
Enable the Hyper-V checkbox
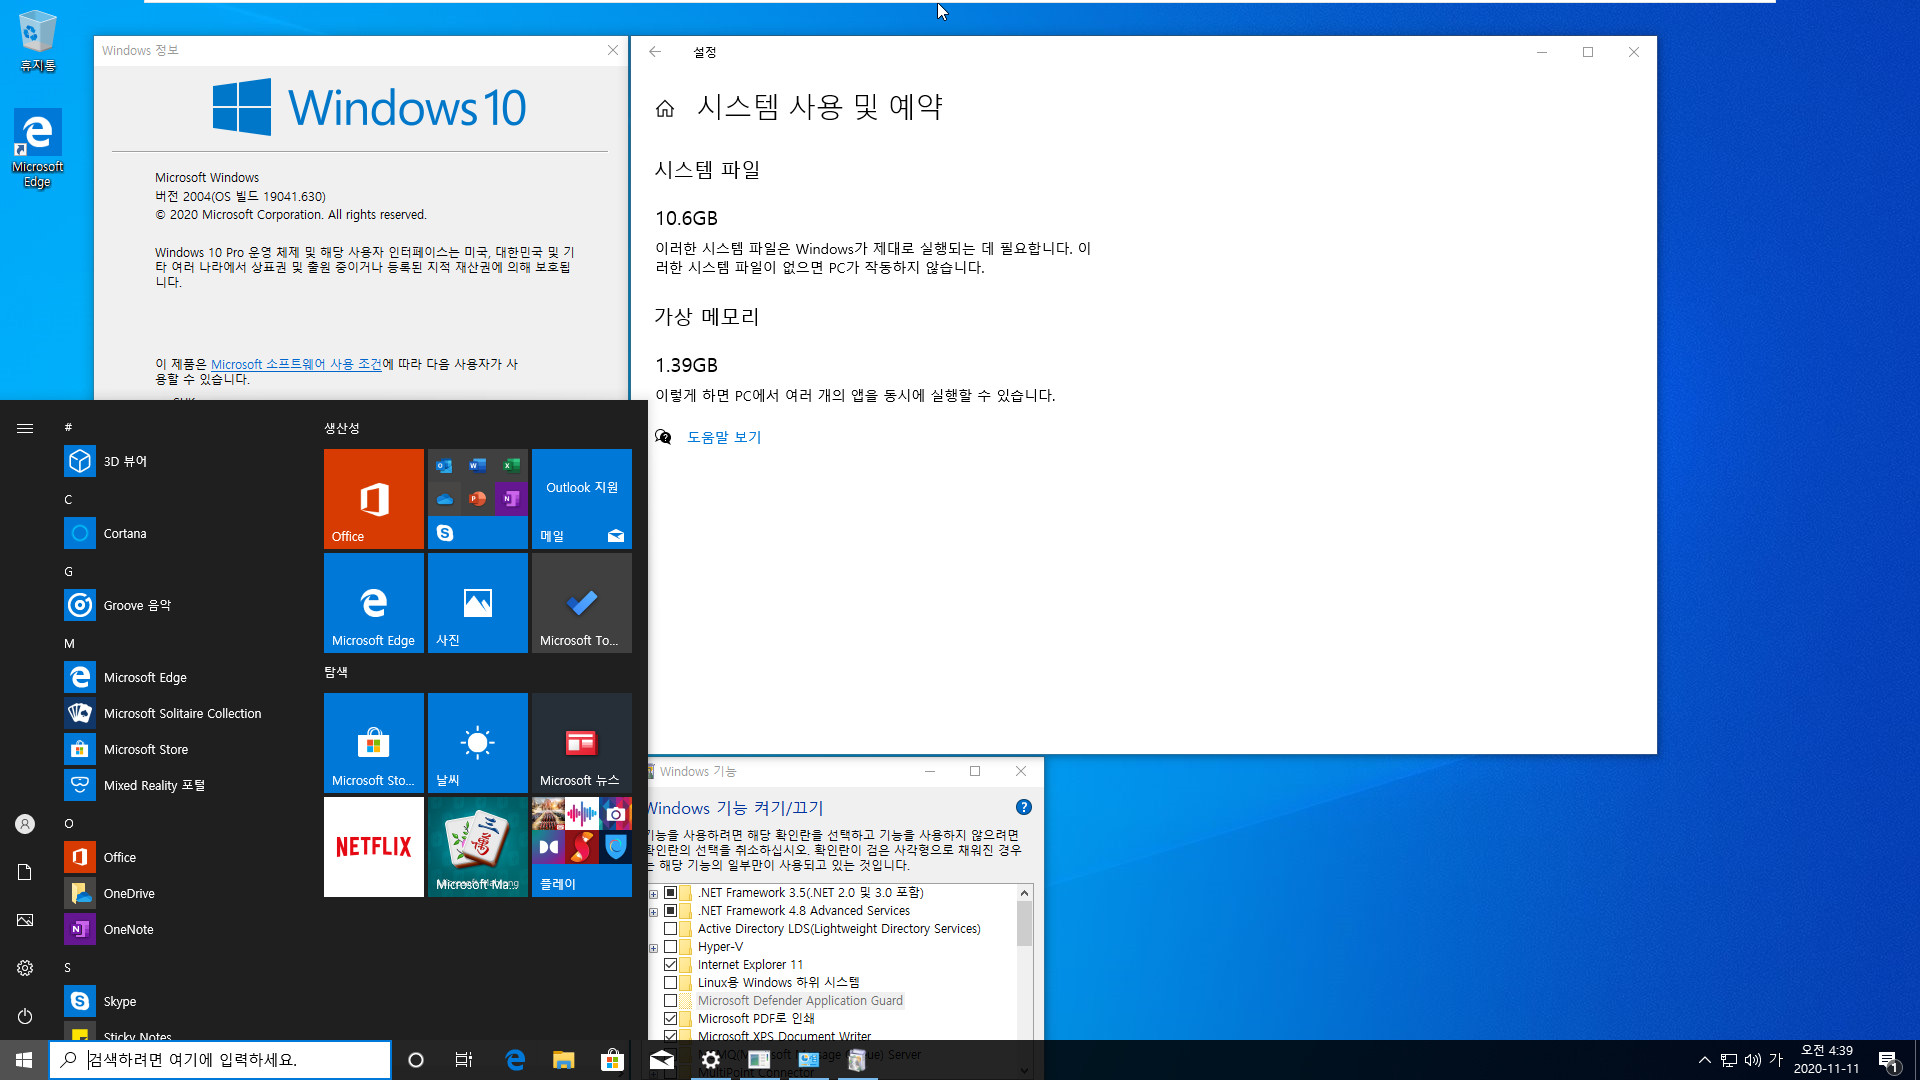(671, 947)
